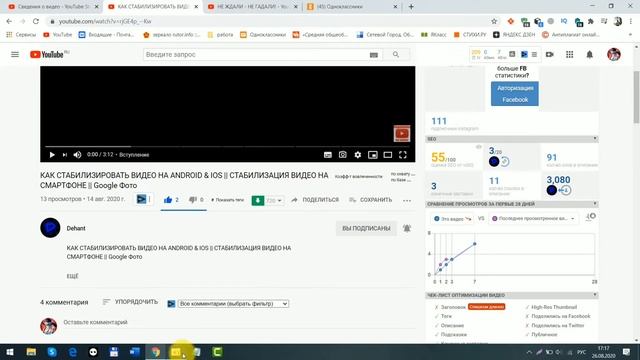Sort comments with УПОРЯДОЧИТЬ
This screenshot has width=640, height=360.
tap(130, 302)
